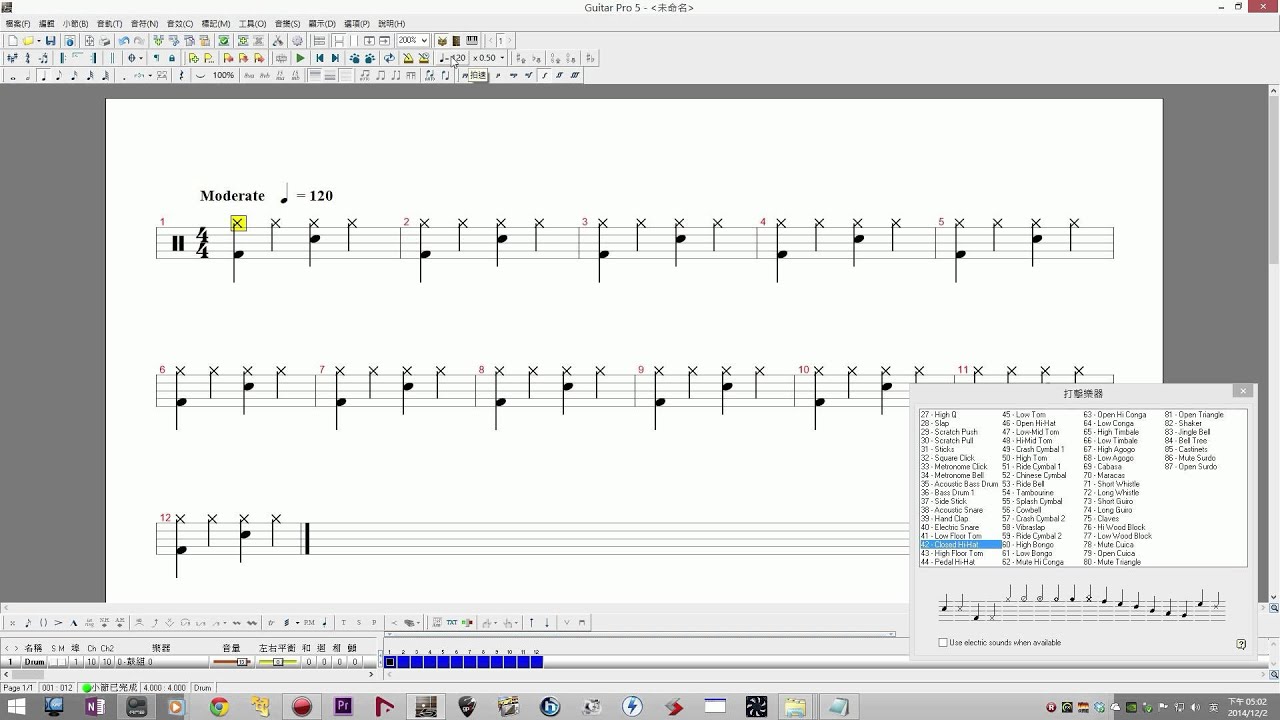Open the keyboard piano view icon
Screen dimensions: 1280x720
tap(472, 41)
